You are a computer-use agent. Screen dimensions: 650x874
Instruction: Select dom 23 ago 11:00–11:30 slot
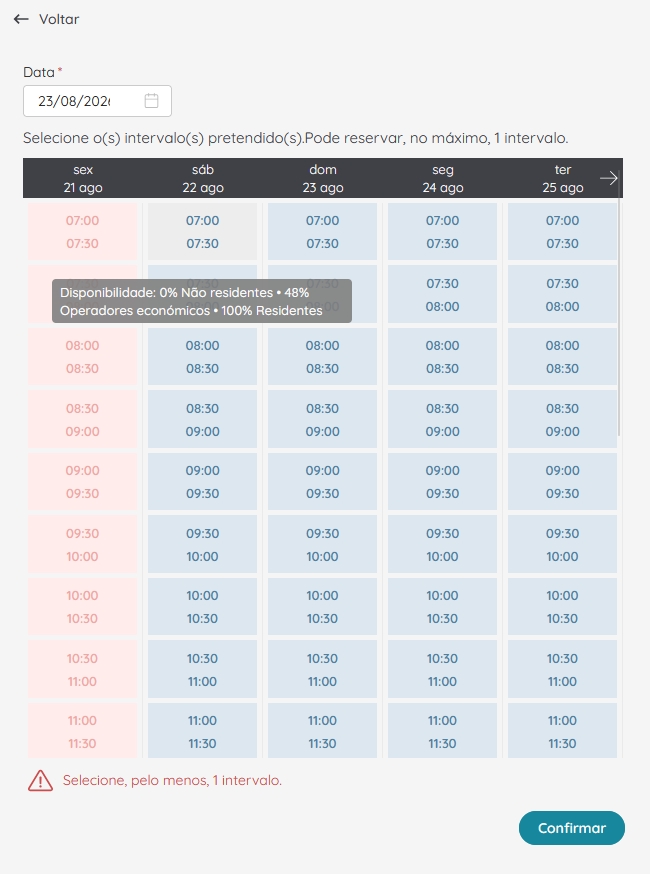[322, 731]
